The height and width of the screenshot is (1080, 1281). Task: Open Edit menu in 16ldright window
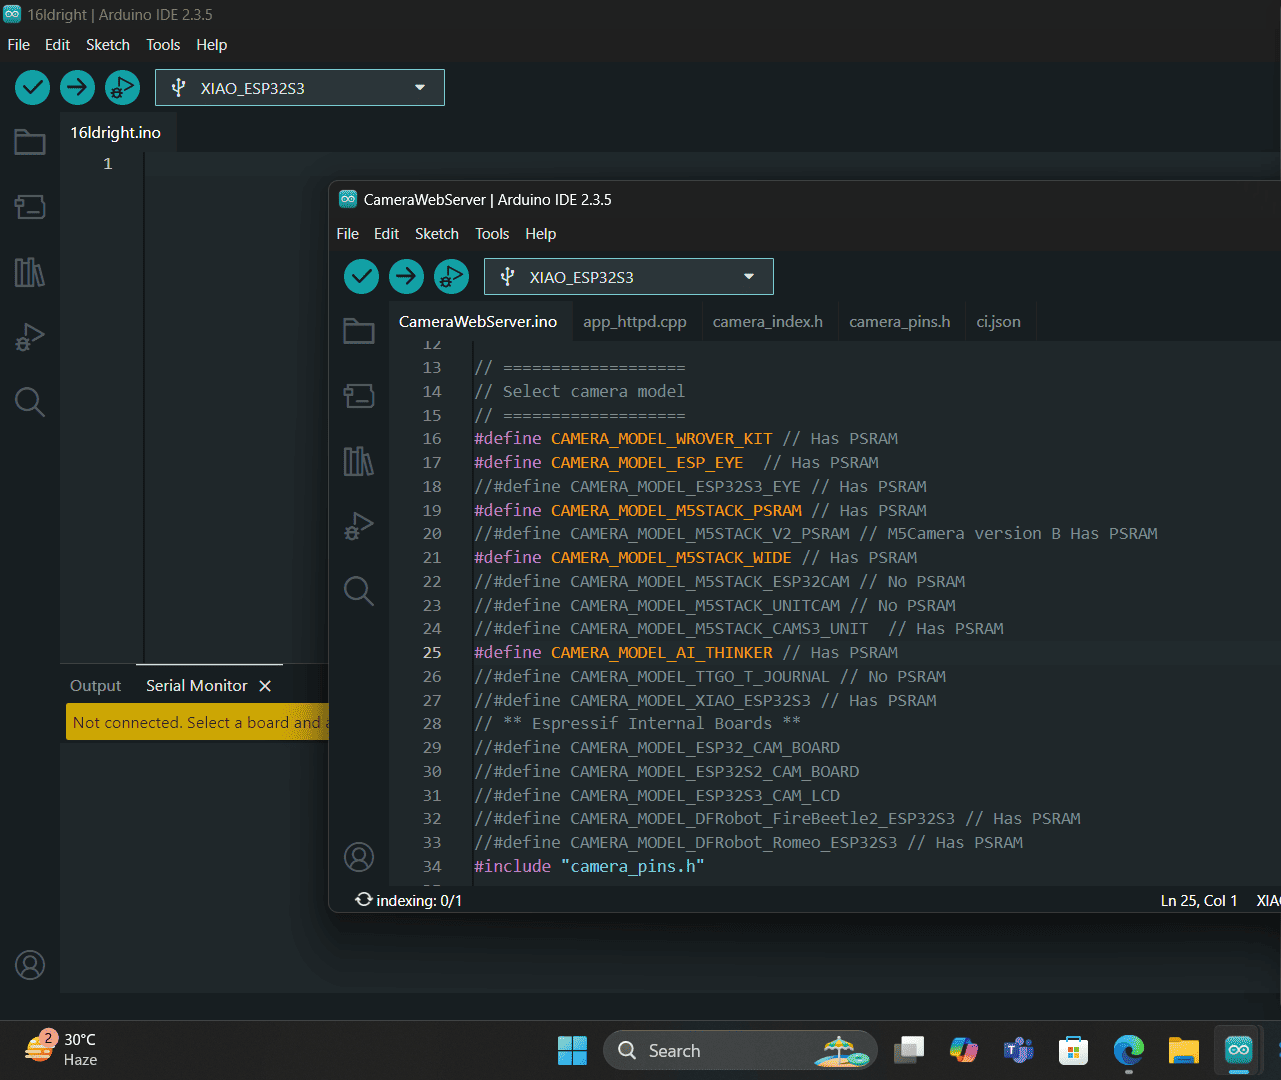(x=58, y=45)
